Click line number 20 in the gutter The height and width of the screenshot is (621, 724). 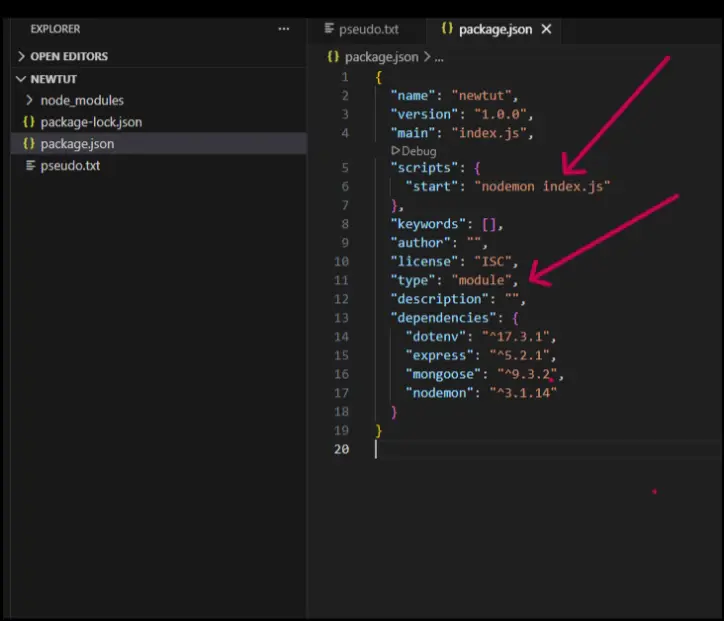341,449
